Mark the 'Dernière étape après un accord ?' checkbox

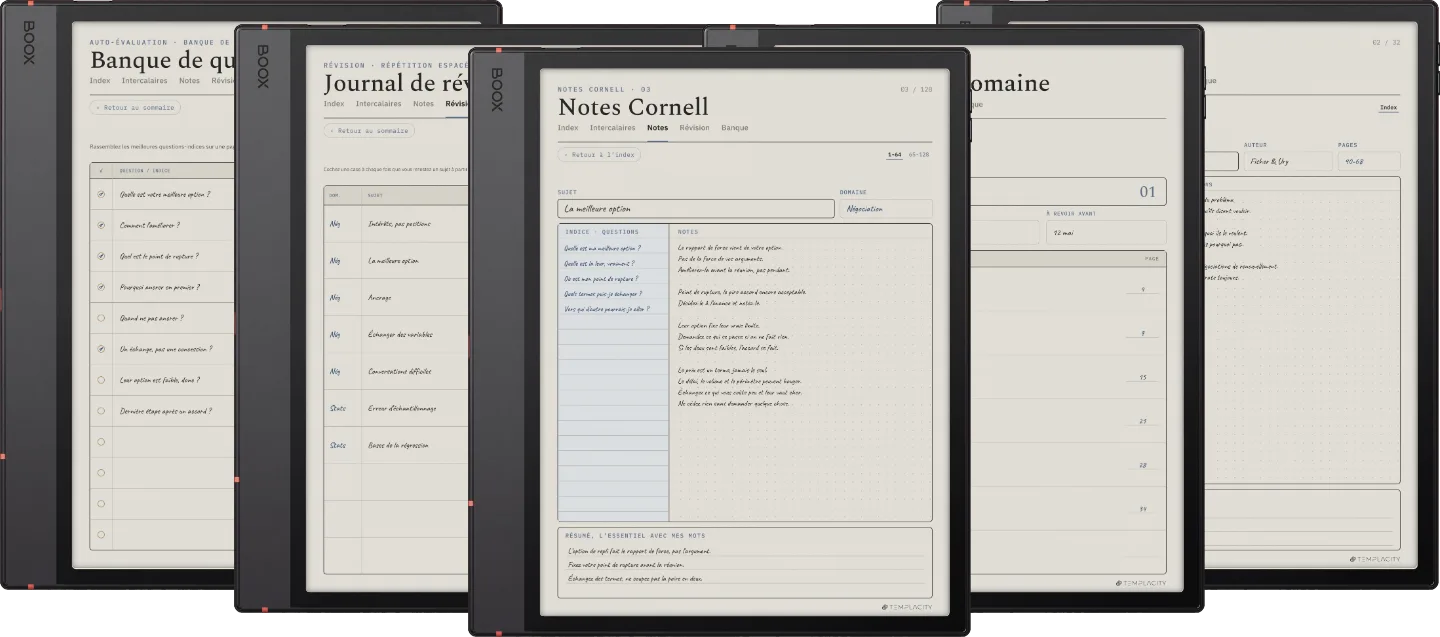101,411
